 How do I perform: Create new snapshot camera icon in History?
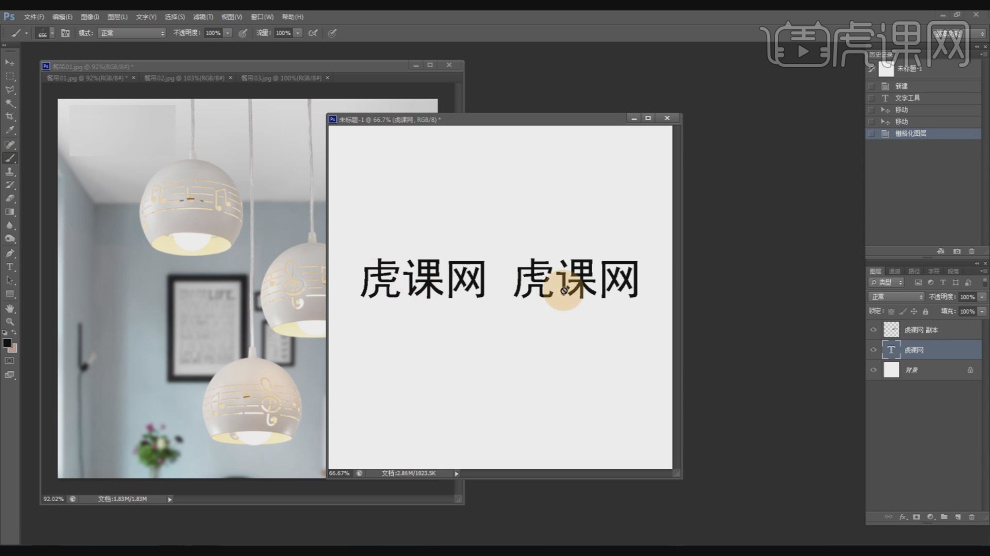click(957, 251)
